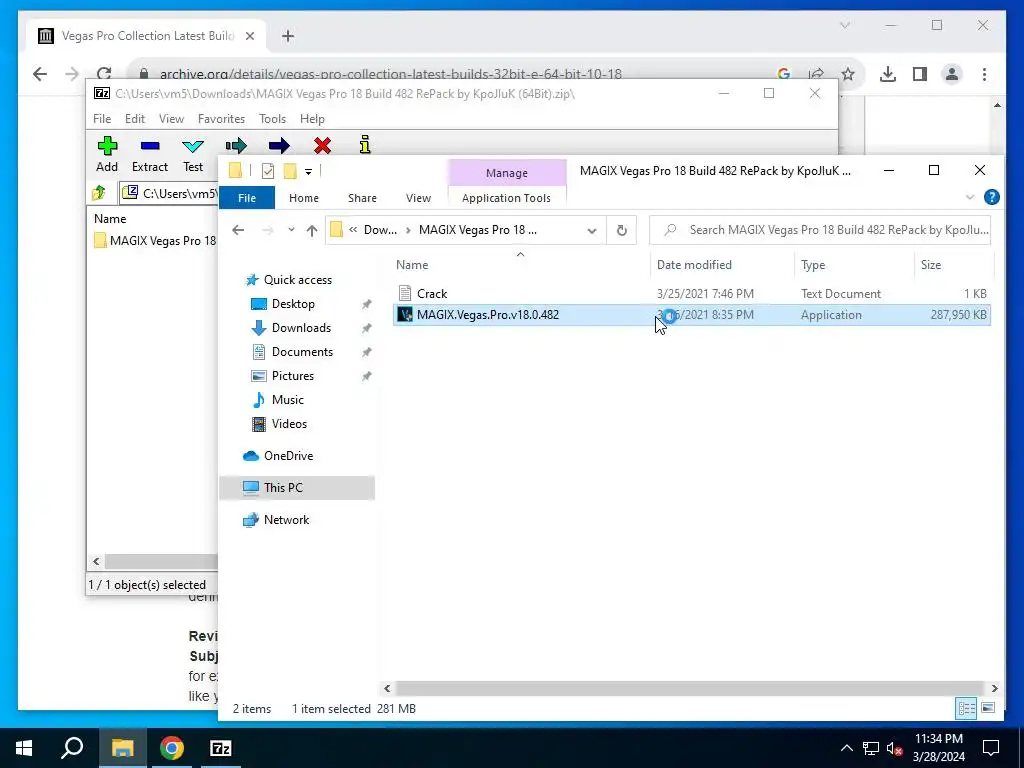
Task: Click the Dow... breadcrumb in address bar
Action: (x=380, y=230)
